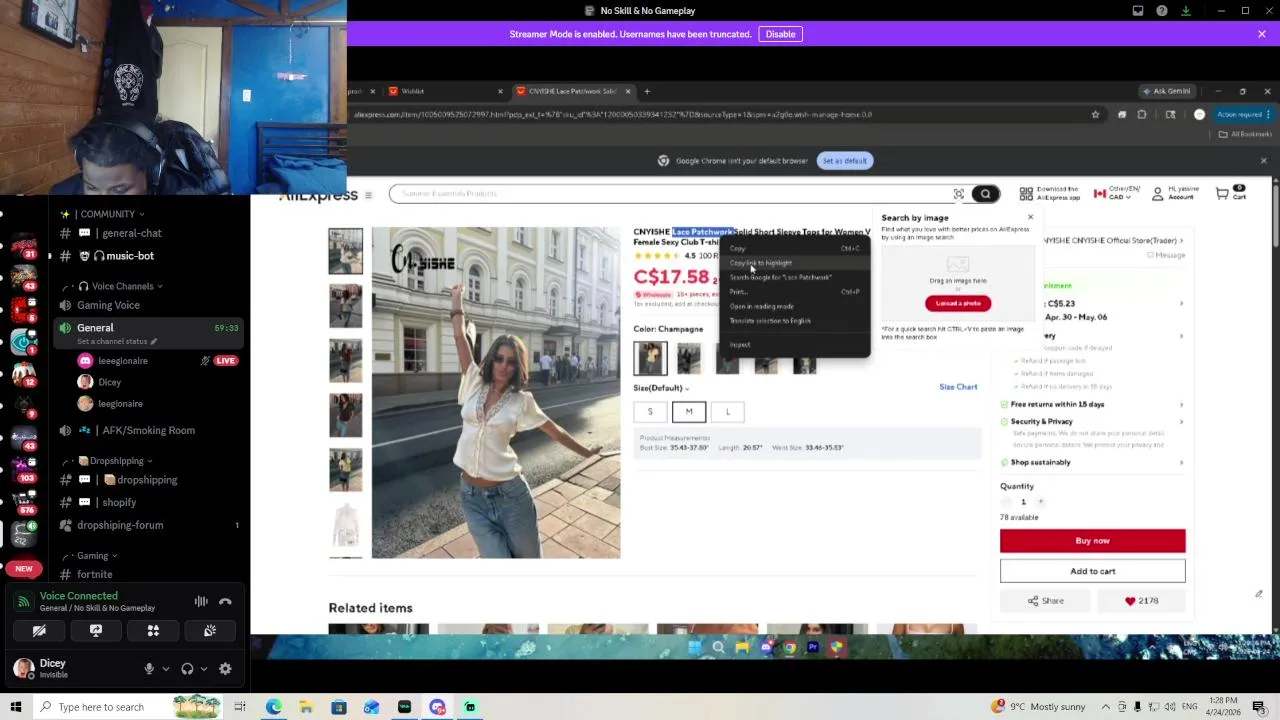
Task: Click the green Discord update download icon
Action: 1186,11
